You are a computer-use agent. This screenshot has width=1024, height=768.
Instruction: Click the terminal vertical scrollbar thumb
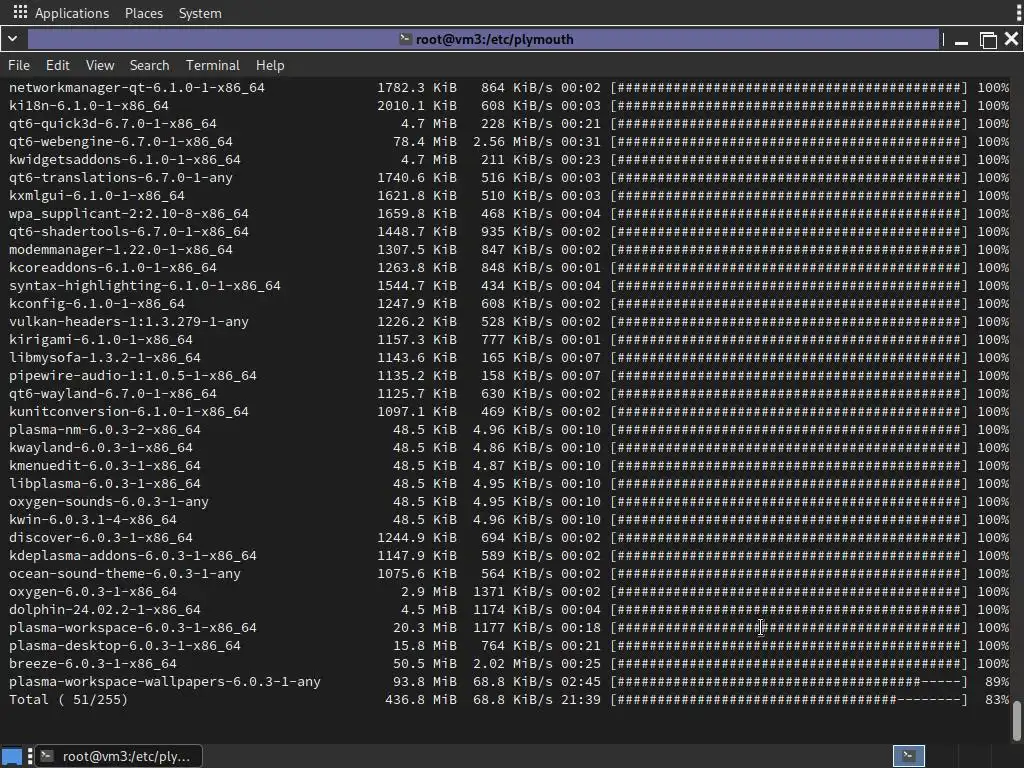1017,721
